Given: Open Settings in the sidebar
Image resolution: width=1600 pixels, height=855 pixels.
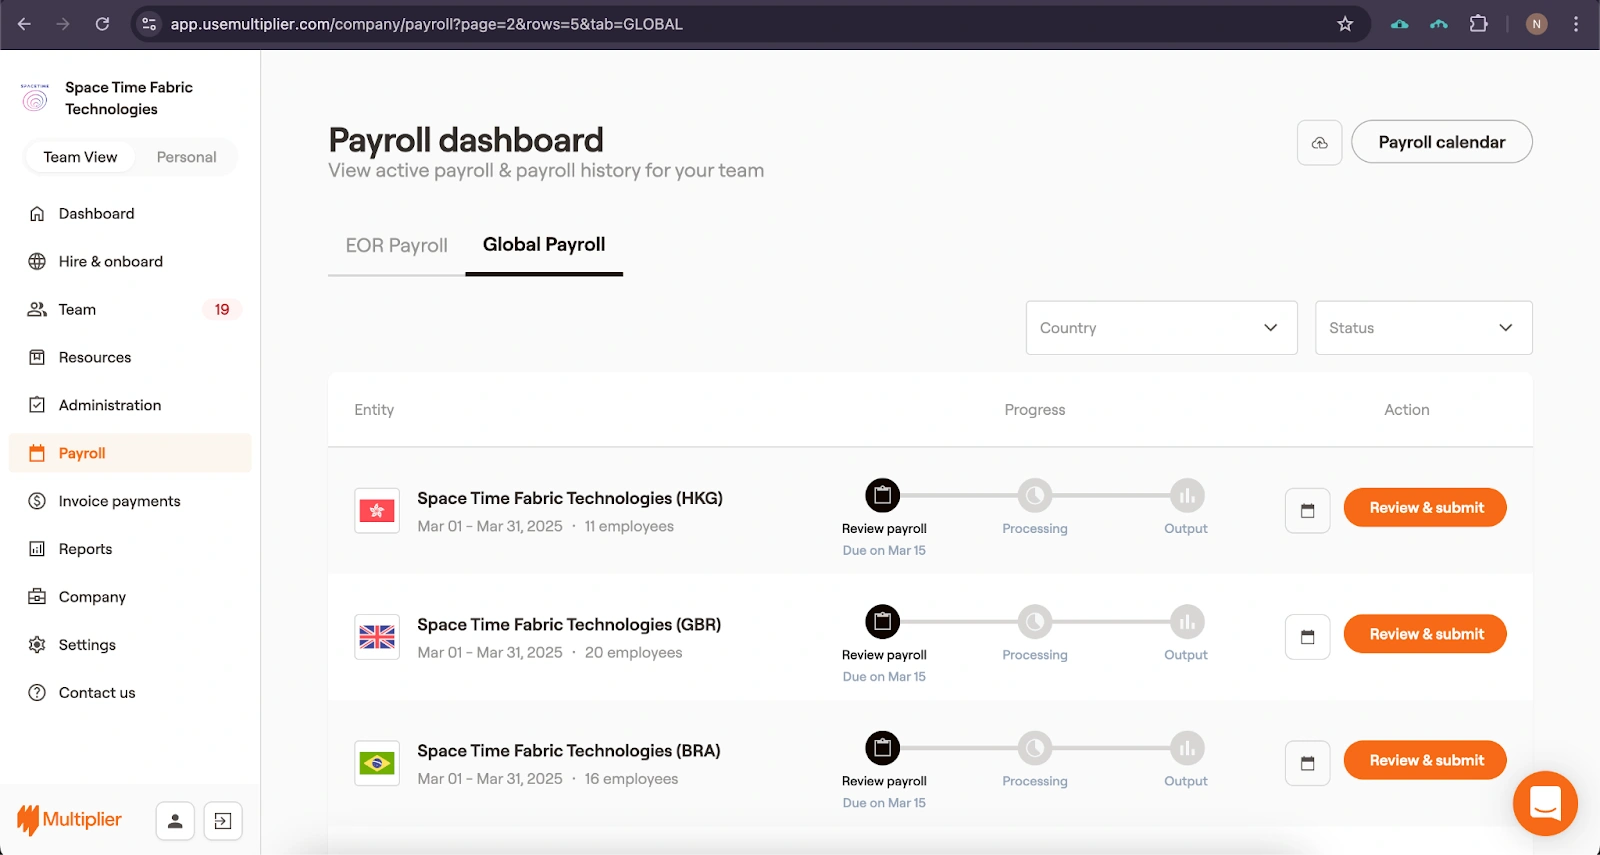Looking at the screenshot, I should pos(130,645).
